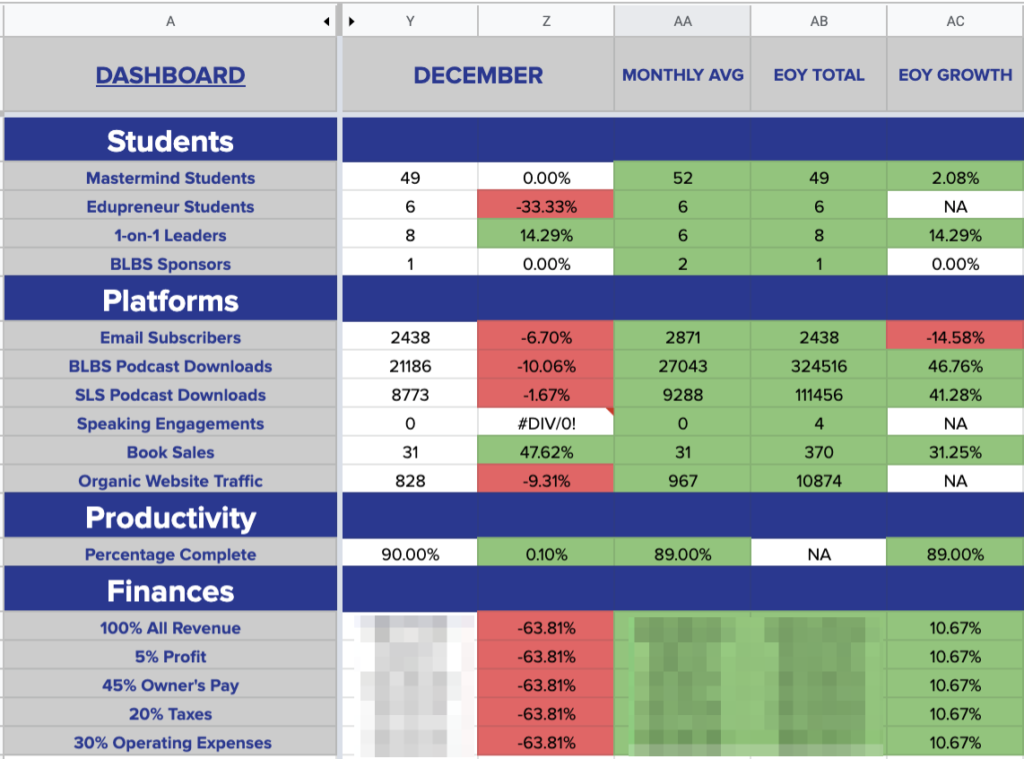Click the EOY GROWTH header cell

click(954, 75)
